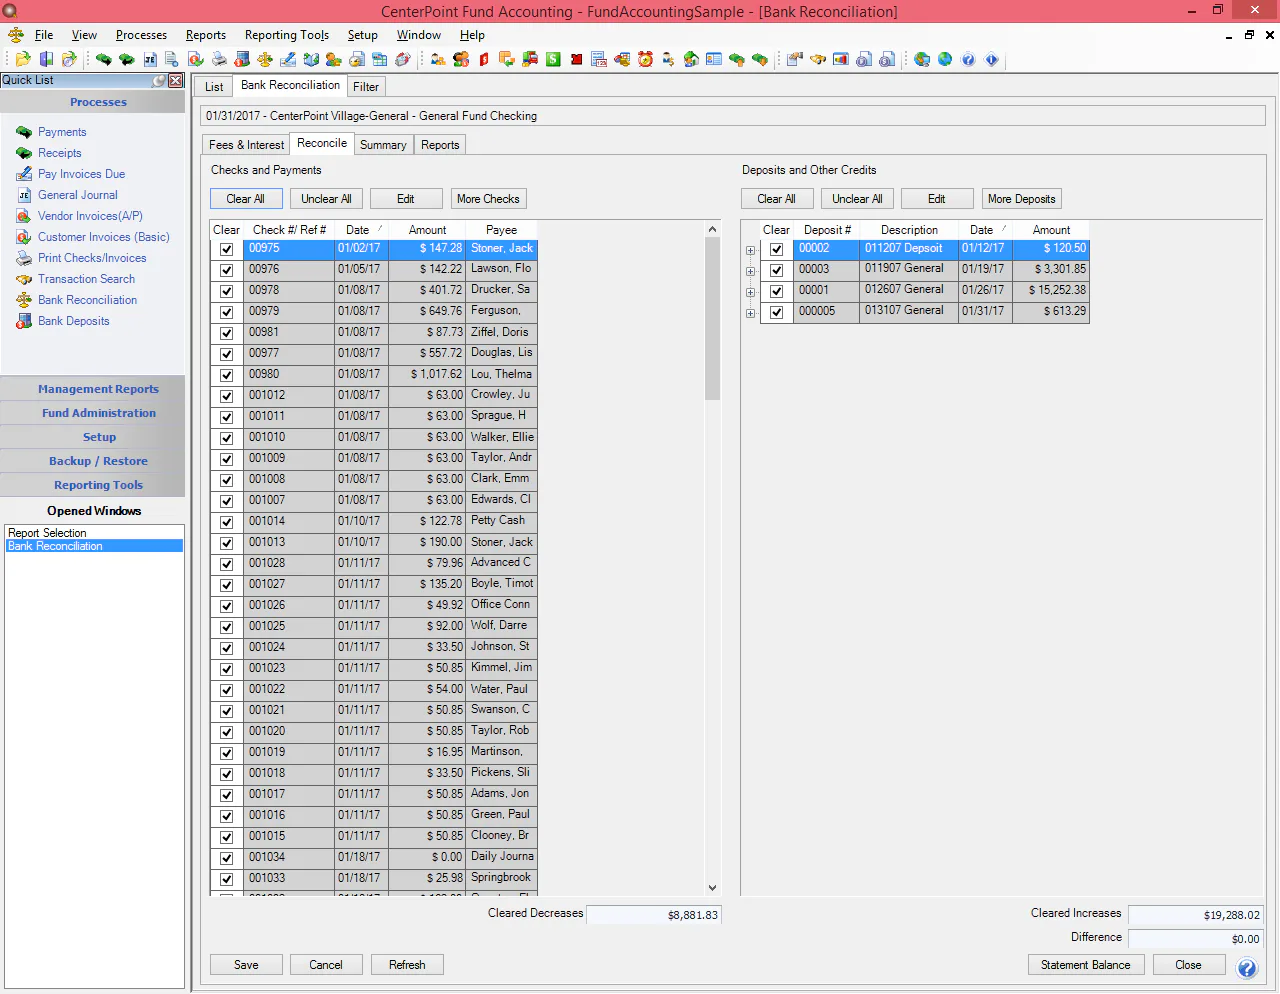Toggle the Clear checkbox for check 001034
This screenshot has width=1280, height=994.
tap(226, 858)
